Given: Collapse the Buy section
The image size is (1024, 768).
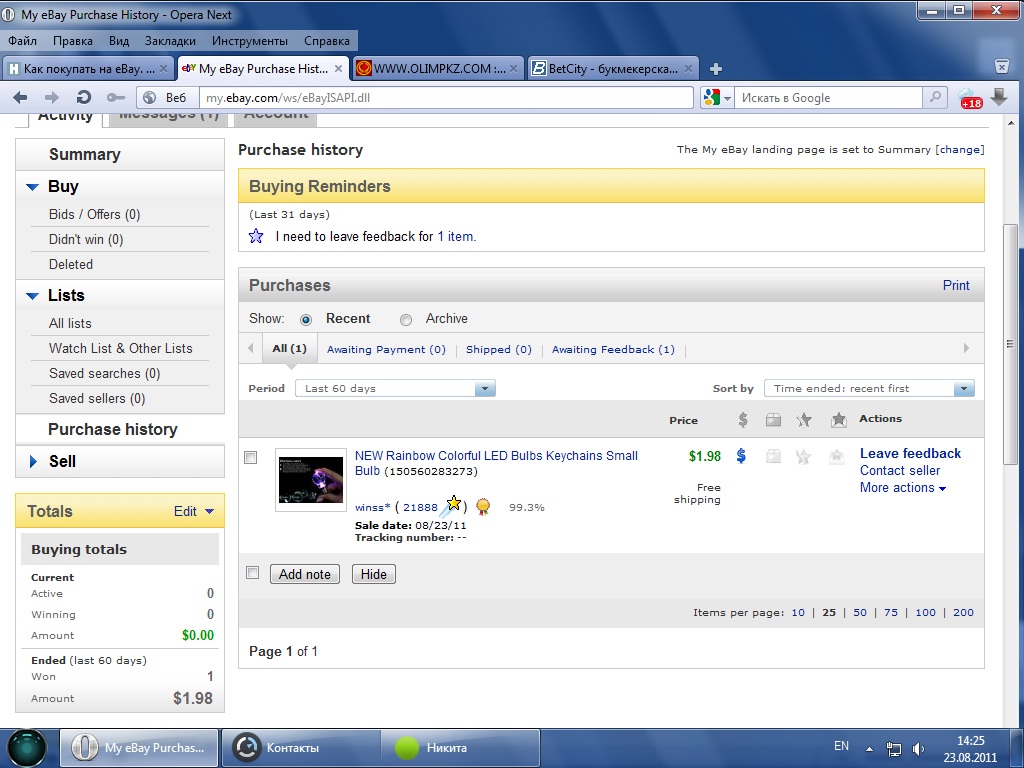Looking at the screenshot, I should coord(33,187).
